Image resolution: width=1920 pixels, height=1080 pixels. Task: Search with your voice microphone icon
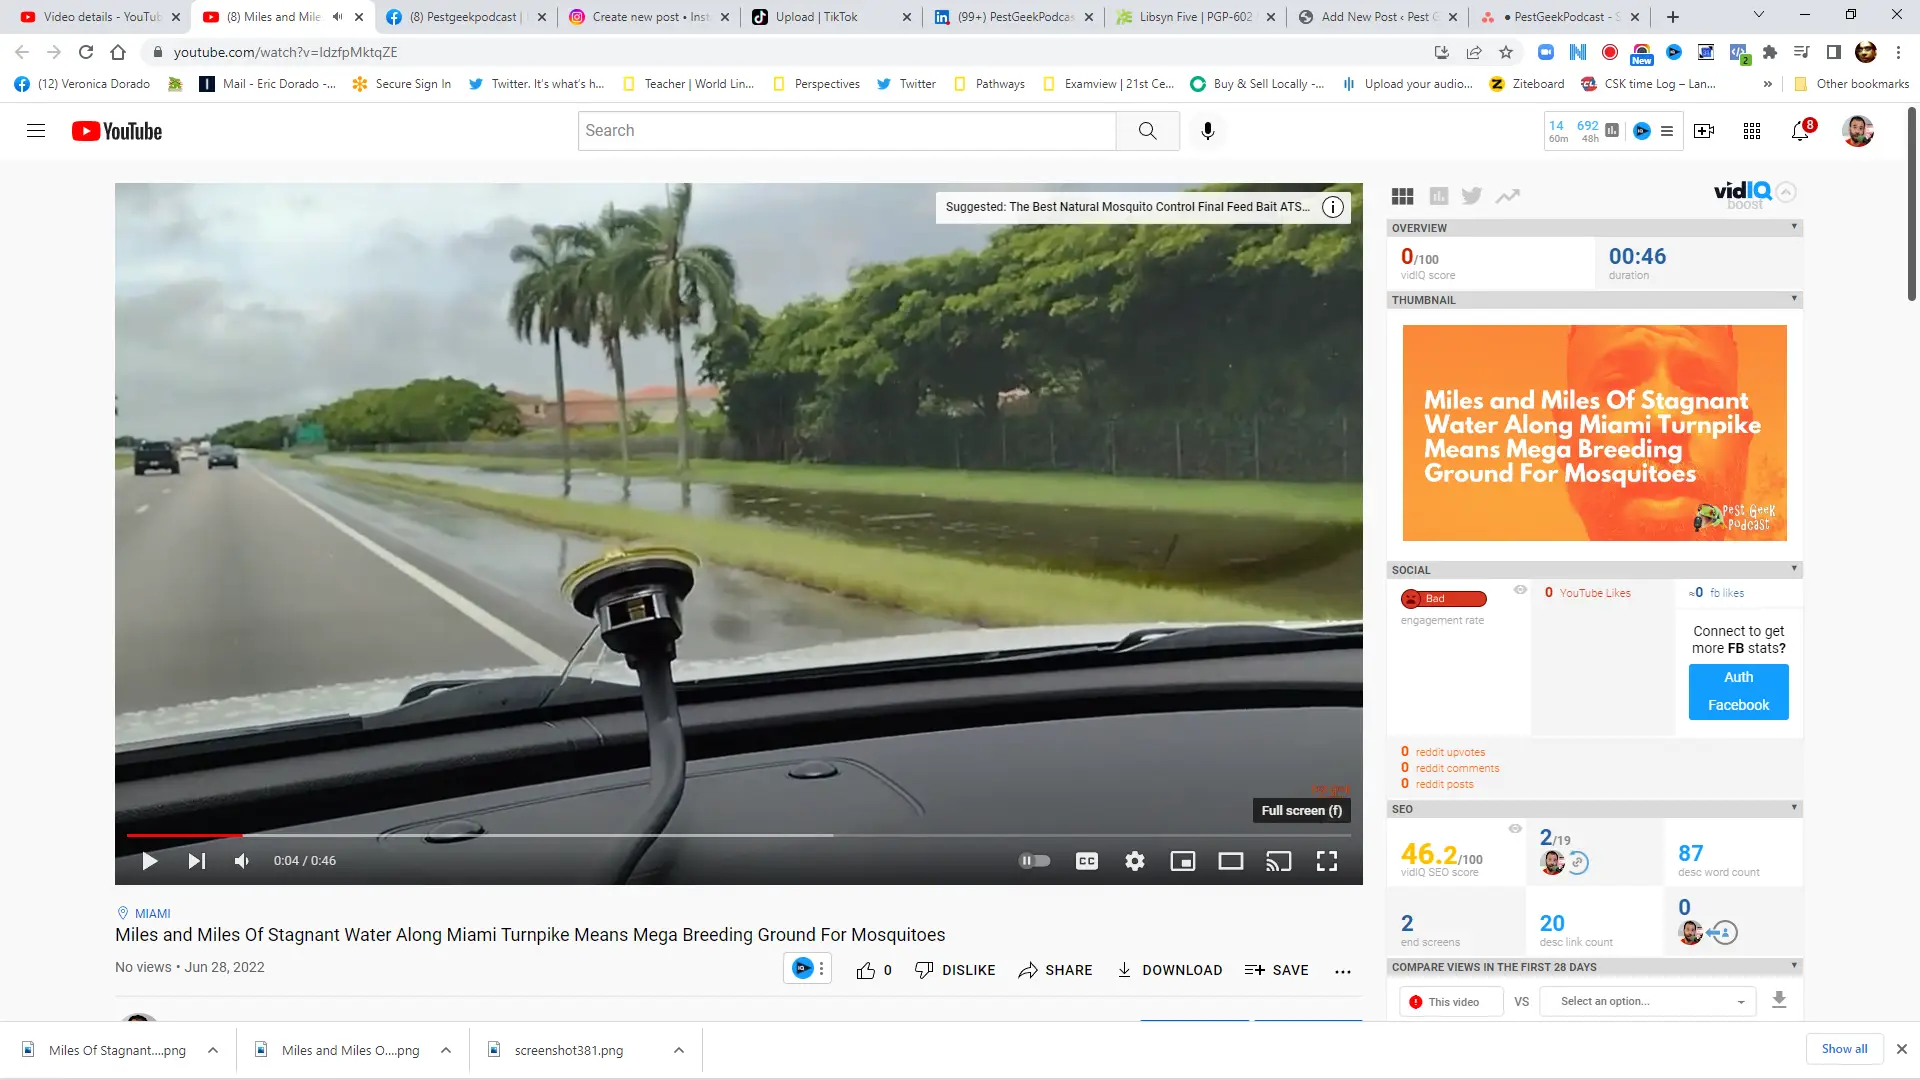click(1208, 131)
